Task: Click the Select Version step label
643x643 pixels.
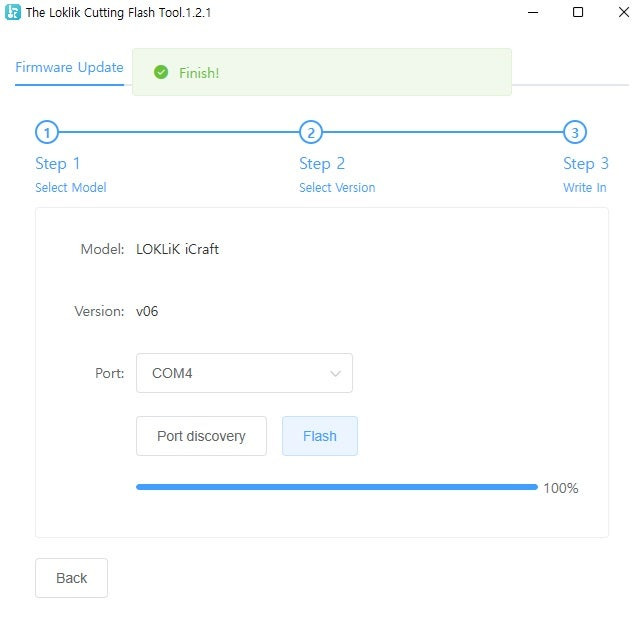Action: pyautogui.click(x=337, y=187)
